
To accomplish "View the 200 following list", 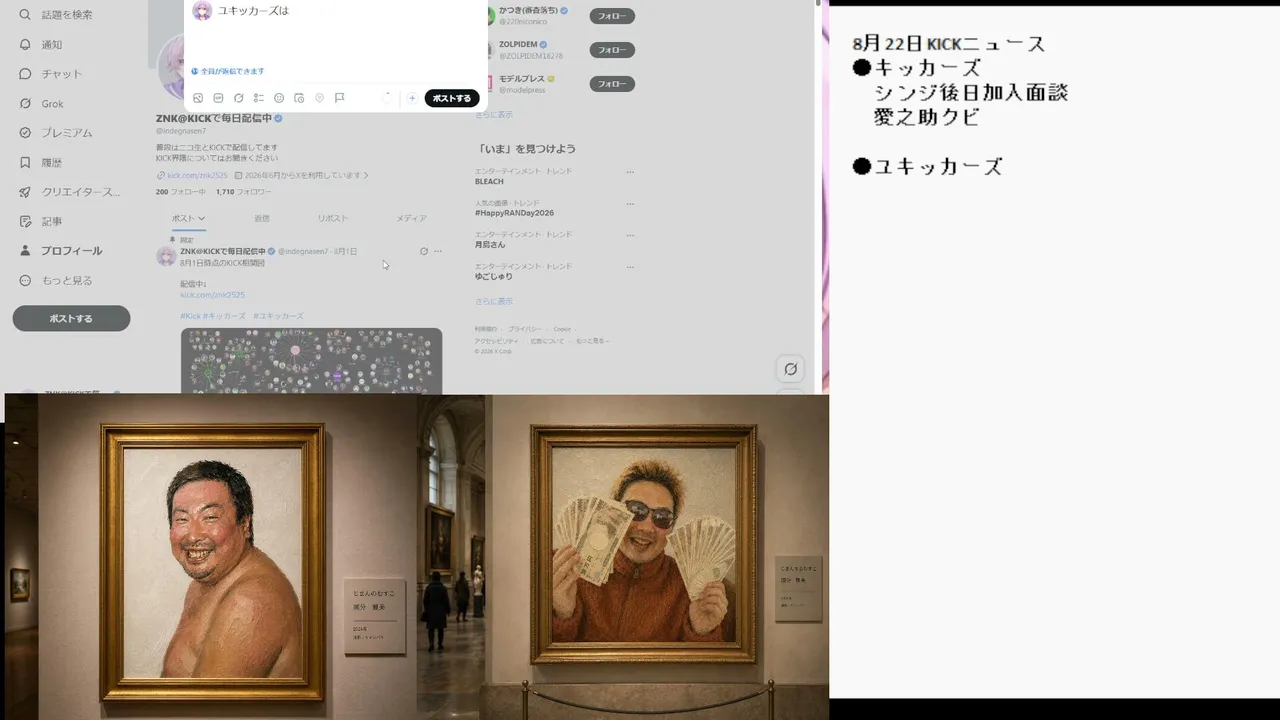I will click(x=181, y=192).
